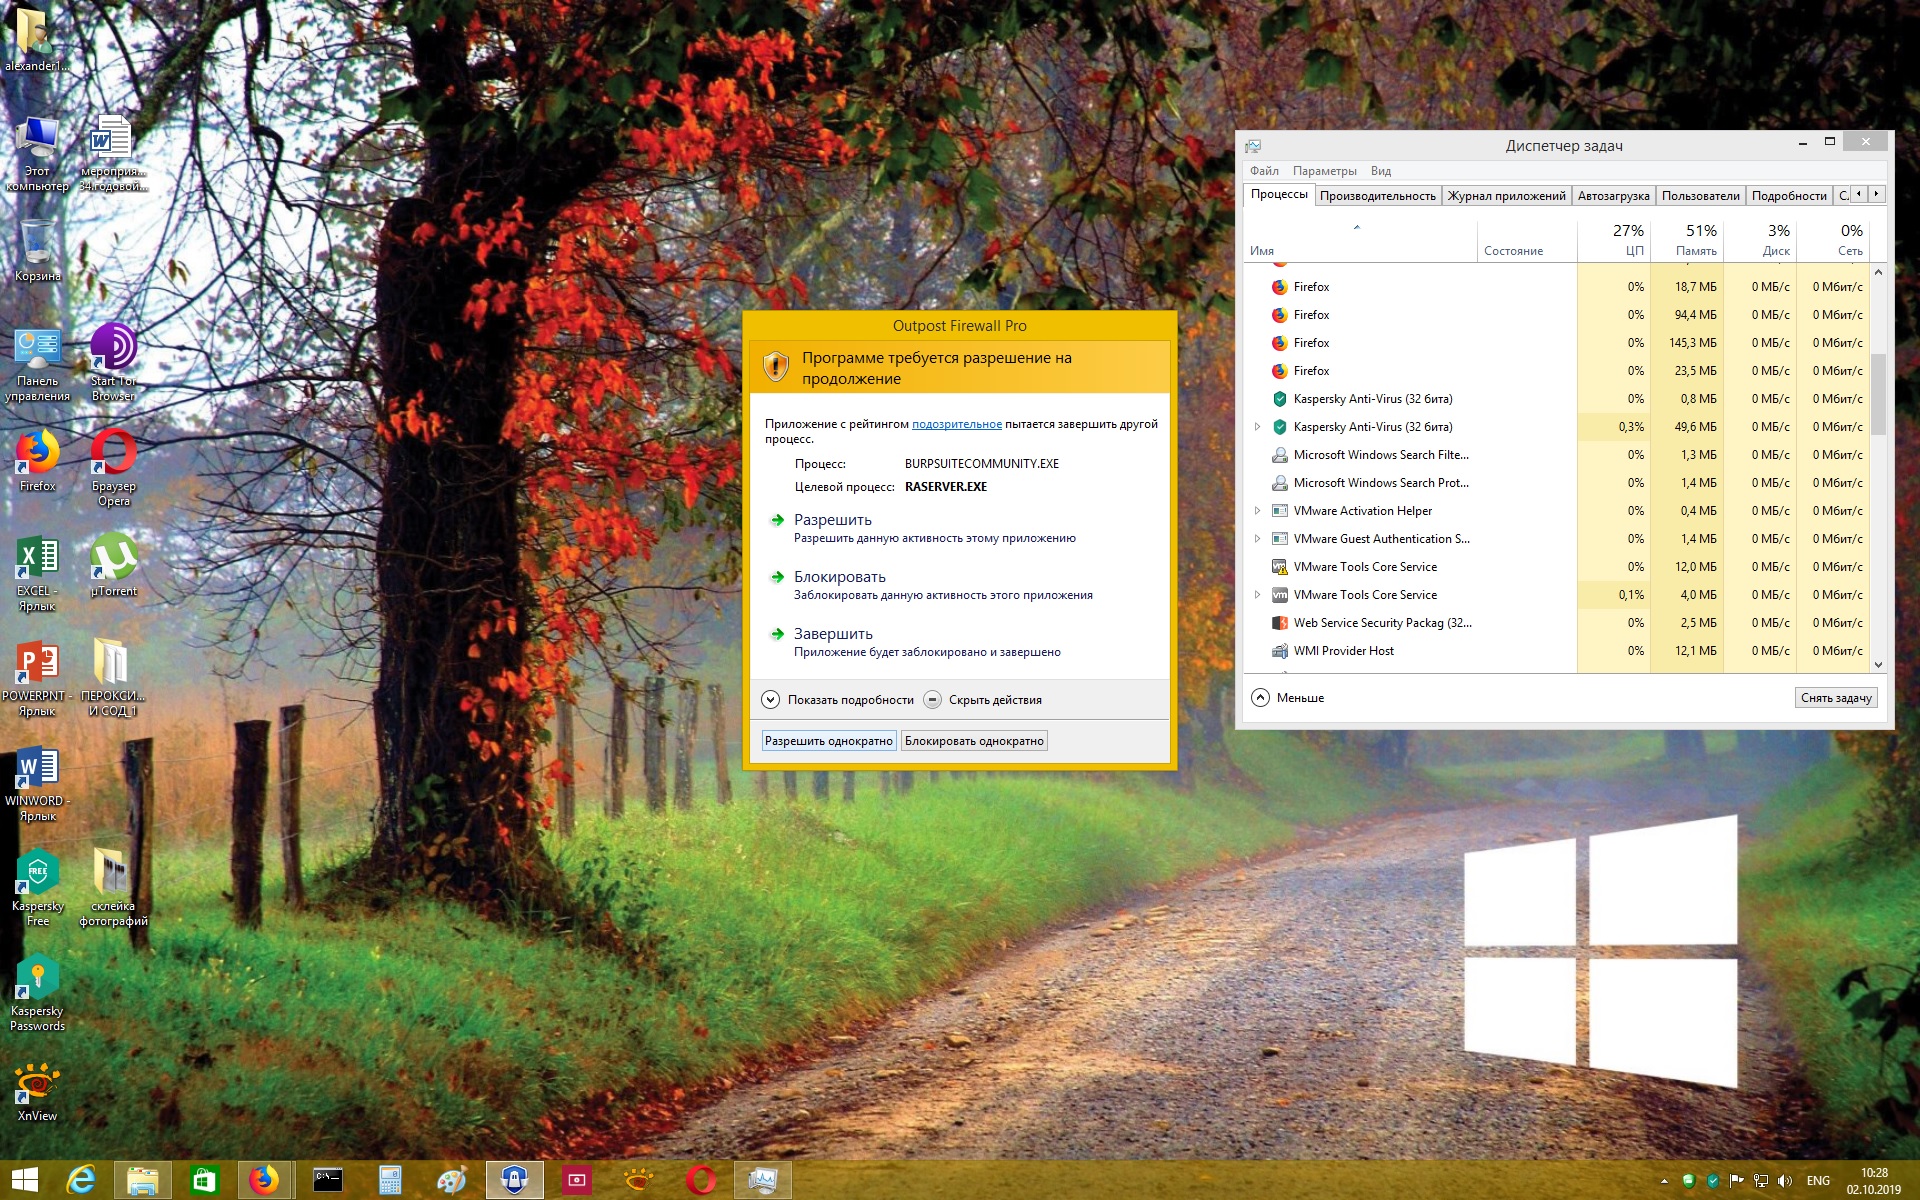
Task: Click the подозрительное rating link
Action: pos(956,424)
